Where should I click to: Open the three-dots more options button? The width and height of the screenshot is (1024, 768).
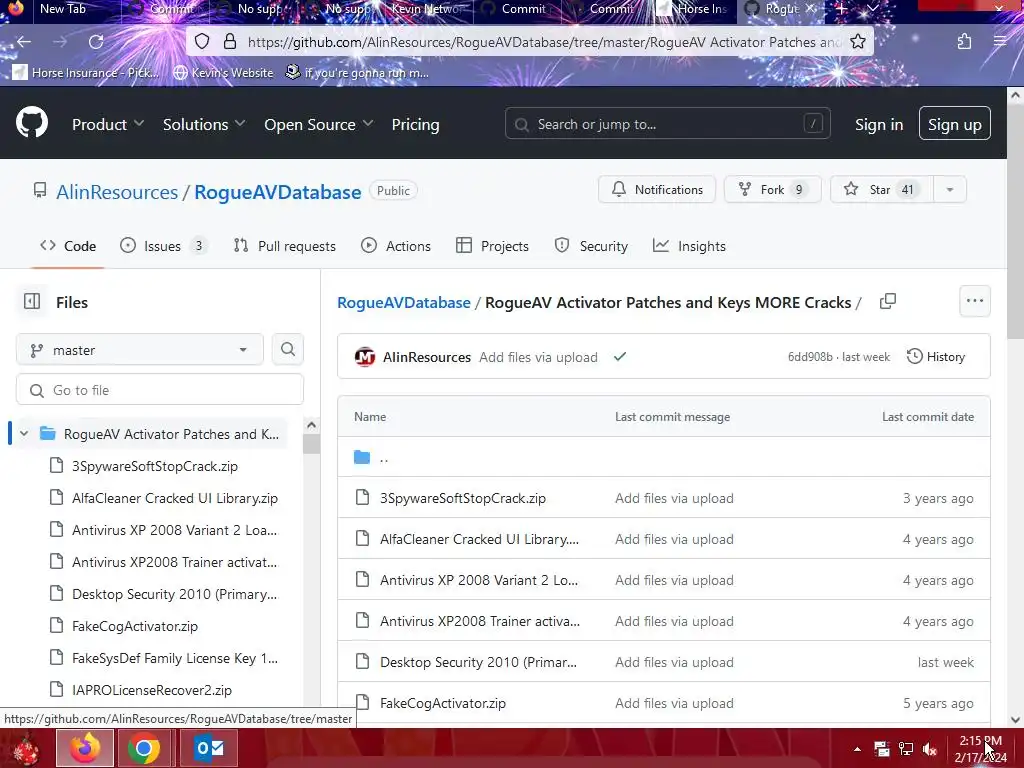pos(975,301)
